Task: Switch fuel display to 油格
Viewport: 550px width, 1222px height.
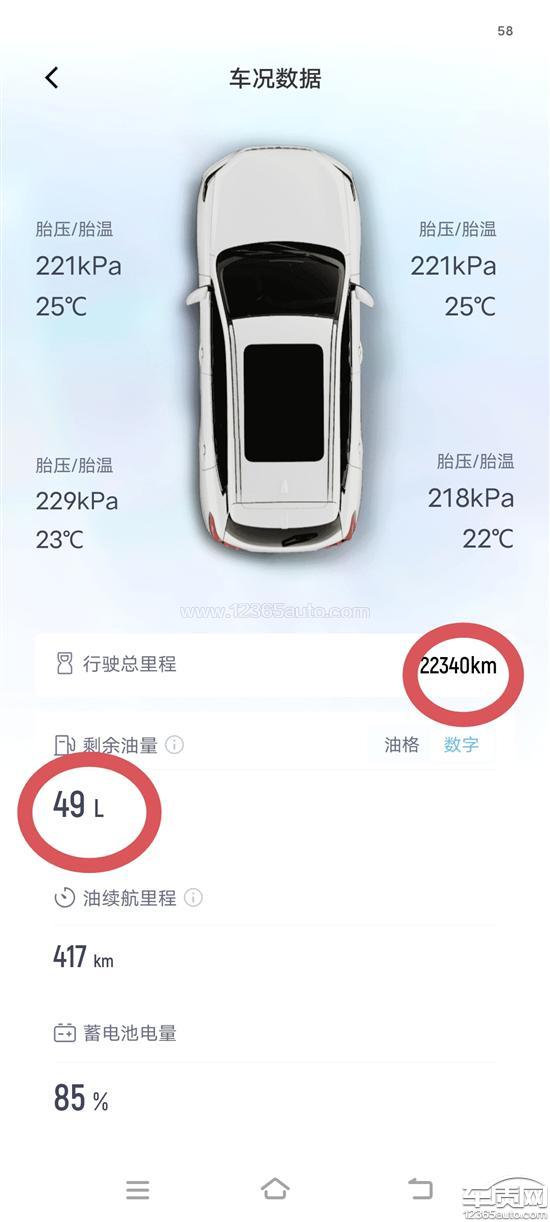Action: click(402, 745)
